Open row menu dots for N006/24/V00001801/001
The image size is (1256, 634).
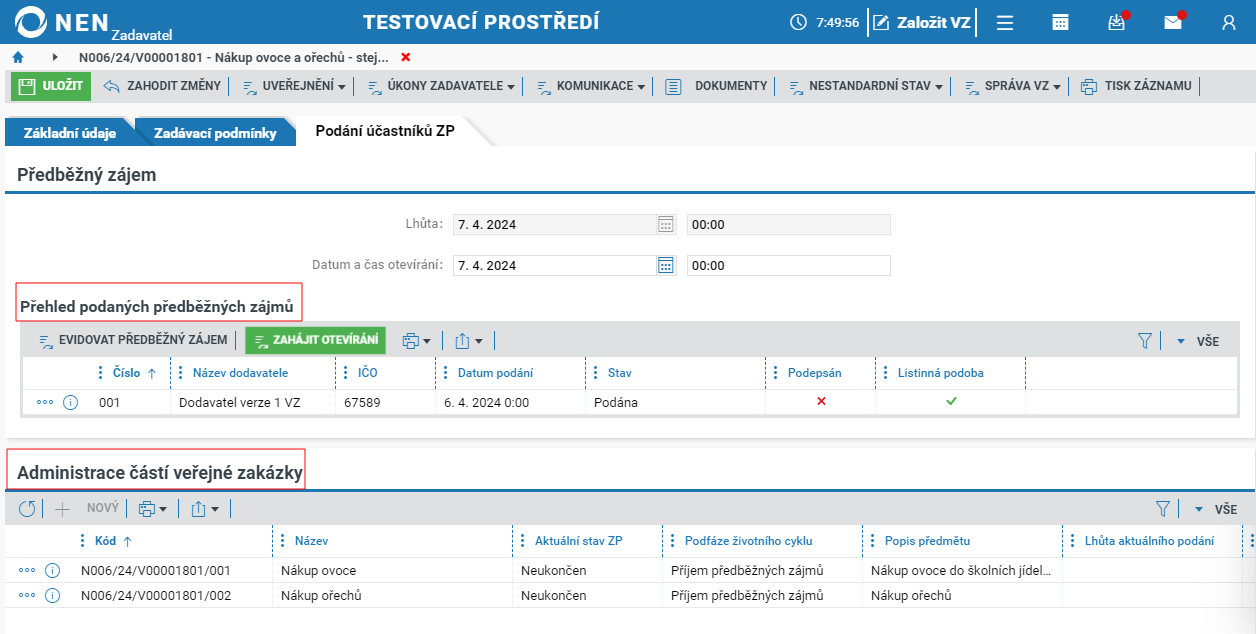27,570
